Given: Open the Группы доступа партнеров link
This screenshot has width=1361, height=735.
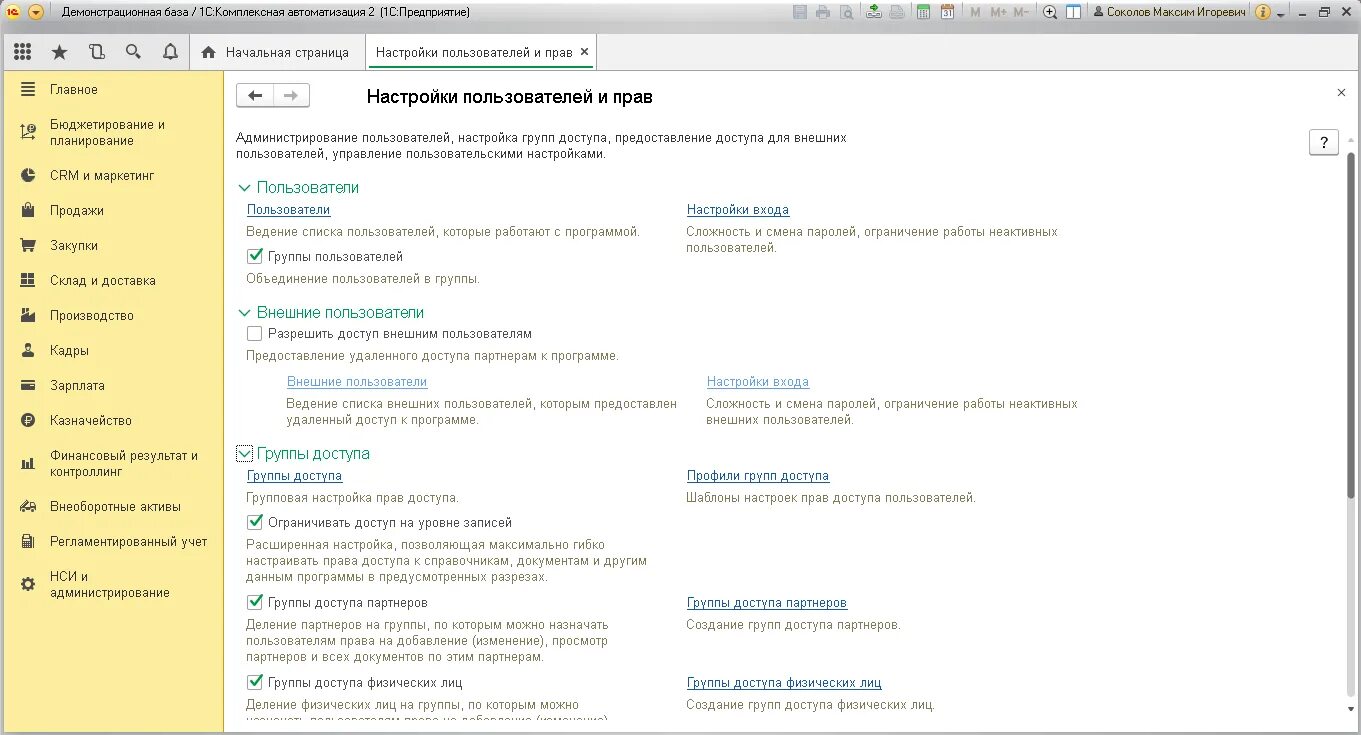Looking at the screenshot, I should point(767,603).
